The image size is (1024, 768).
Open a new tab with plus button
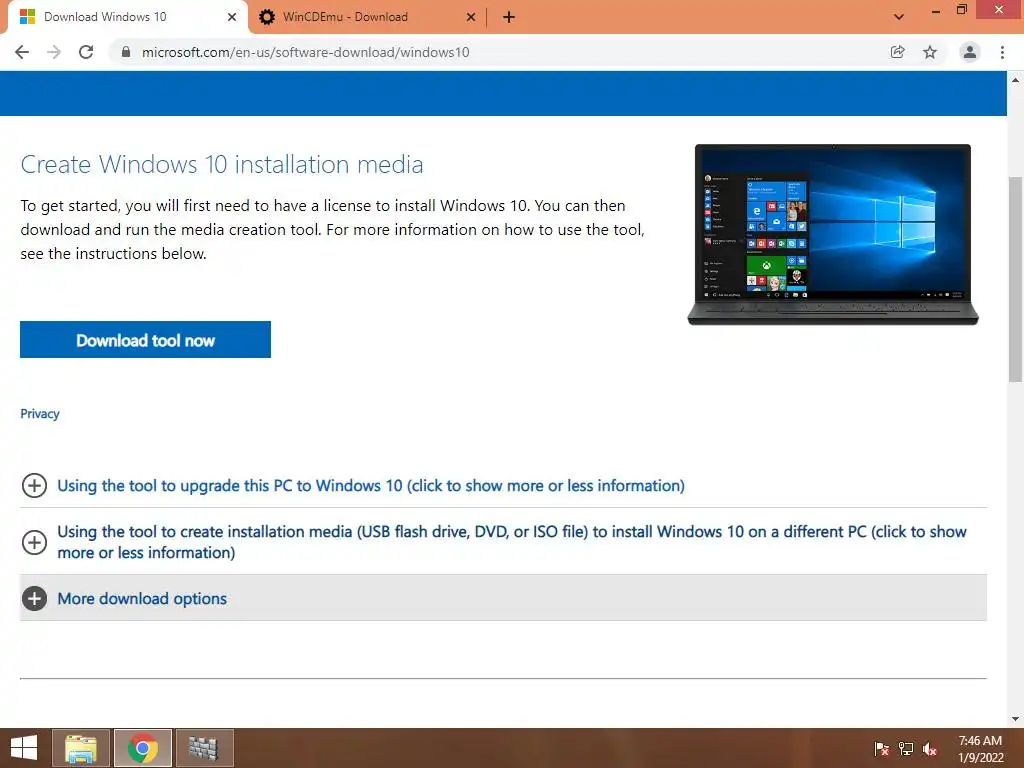coord(509,17)
